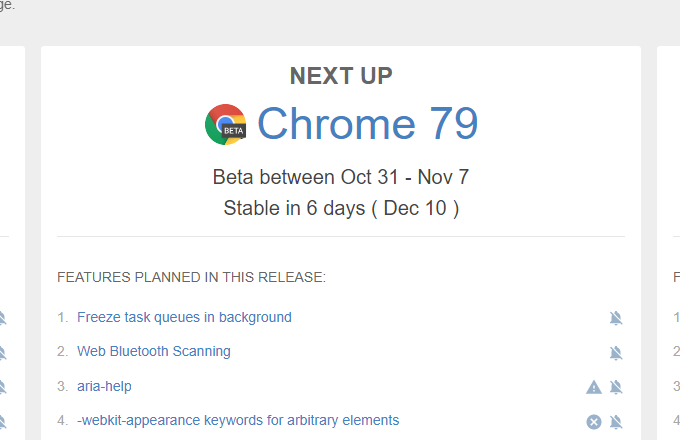Toggle notification bell for Freeze task queues
The height and width of the screenshot is (440, 680).
[x=616, y=318]
